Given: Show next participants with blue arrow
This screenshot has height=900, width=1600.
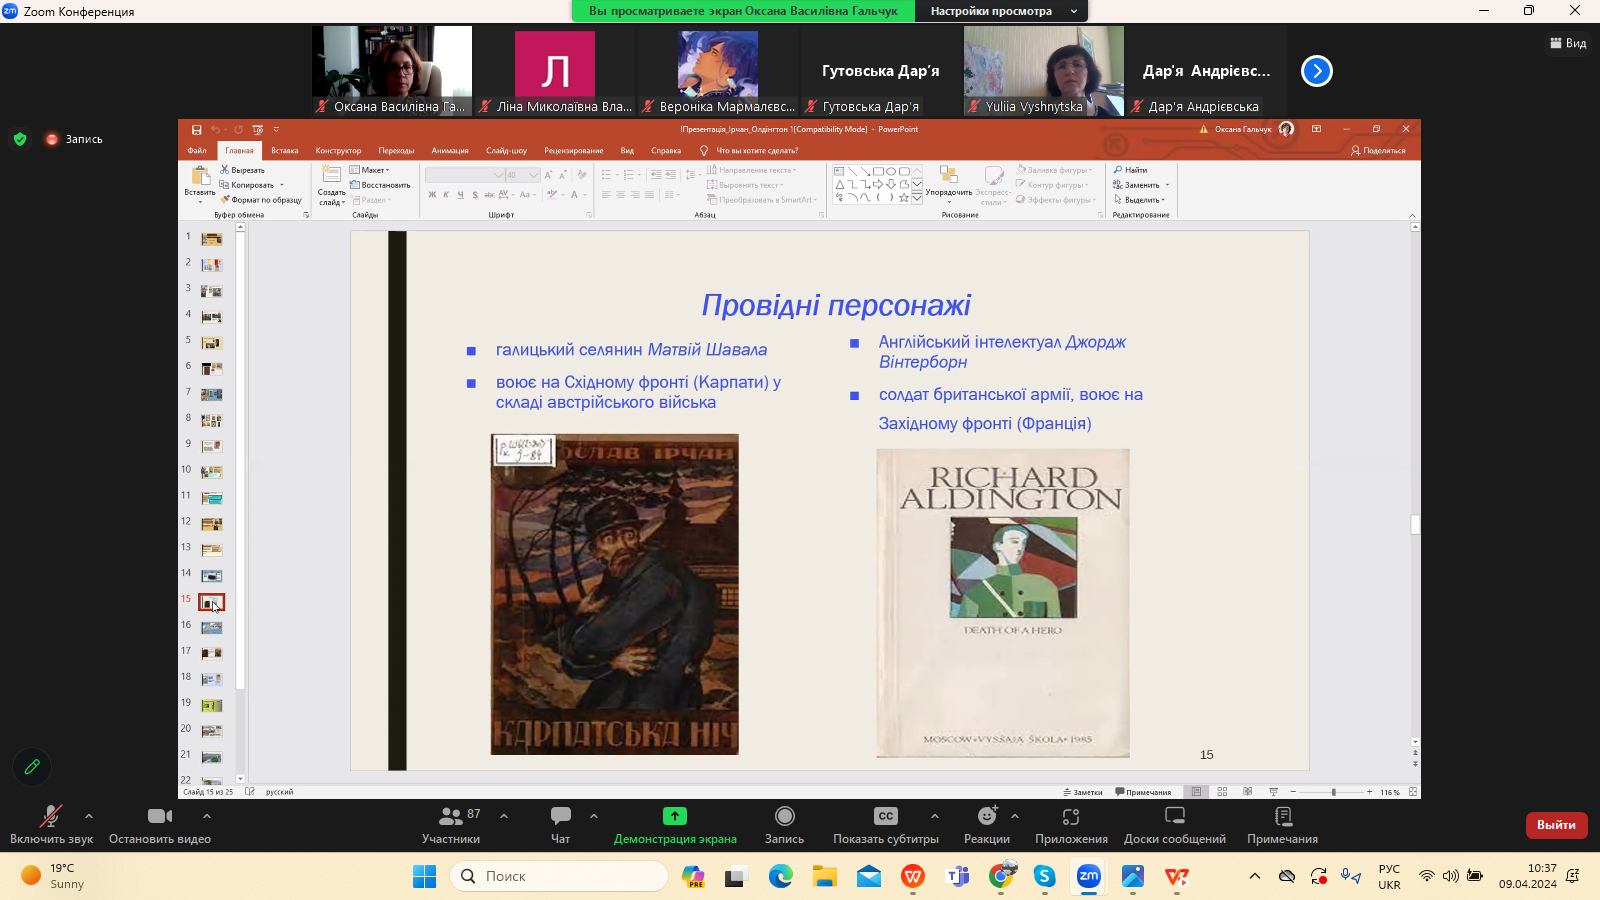Looking at the screenshot, I should (1316, 71).
